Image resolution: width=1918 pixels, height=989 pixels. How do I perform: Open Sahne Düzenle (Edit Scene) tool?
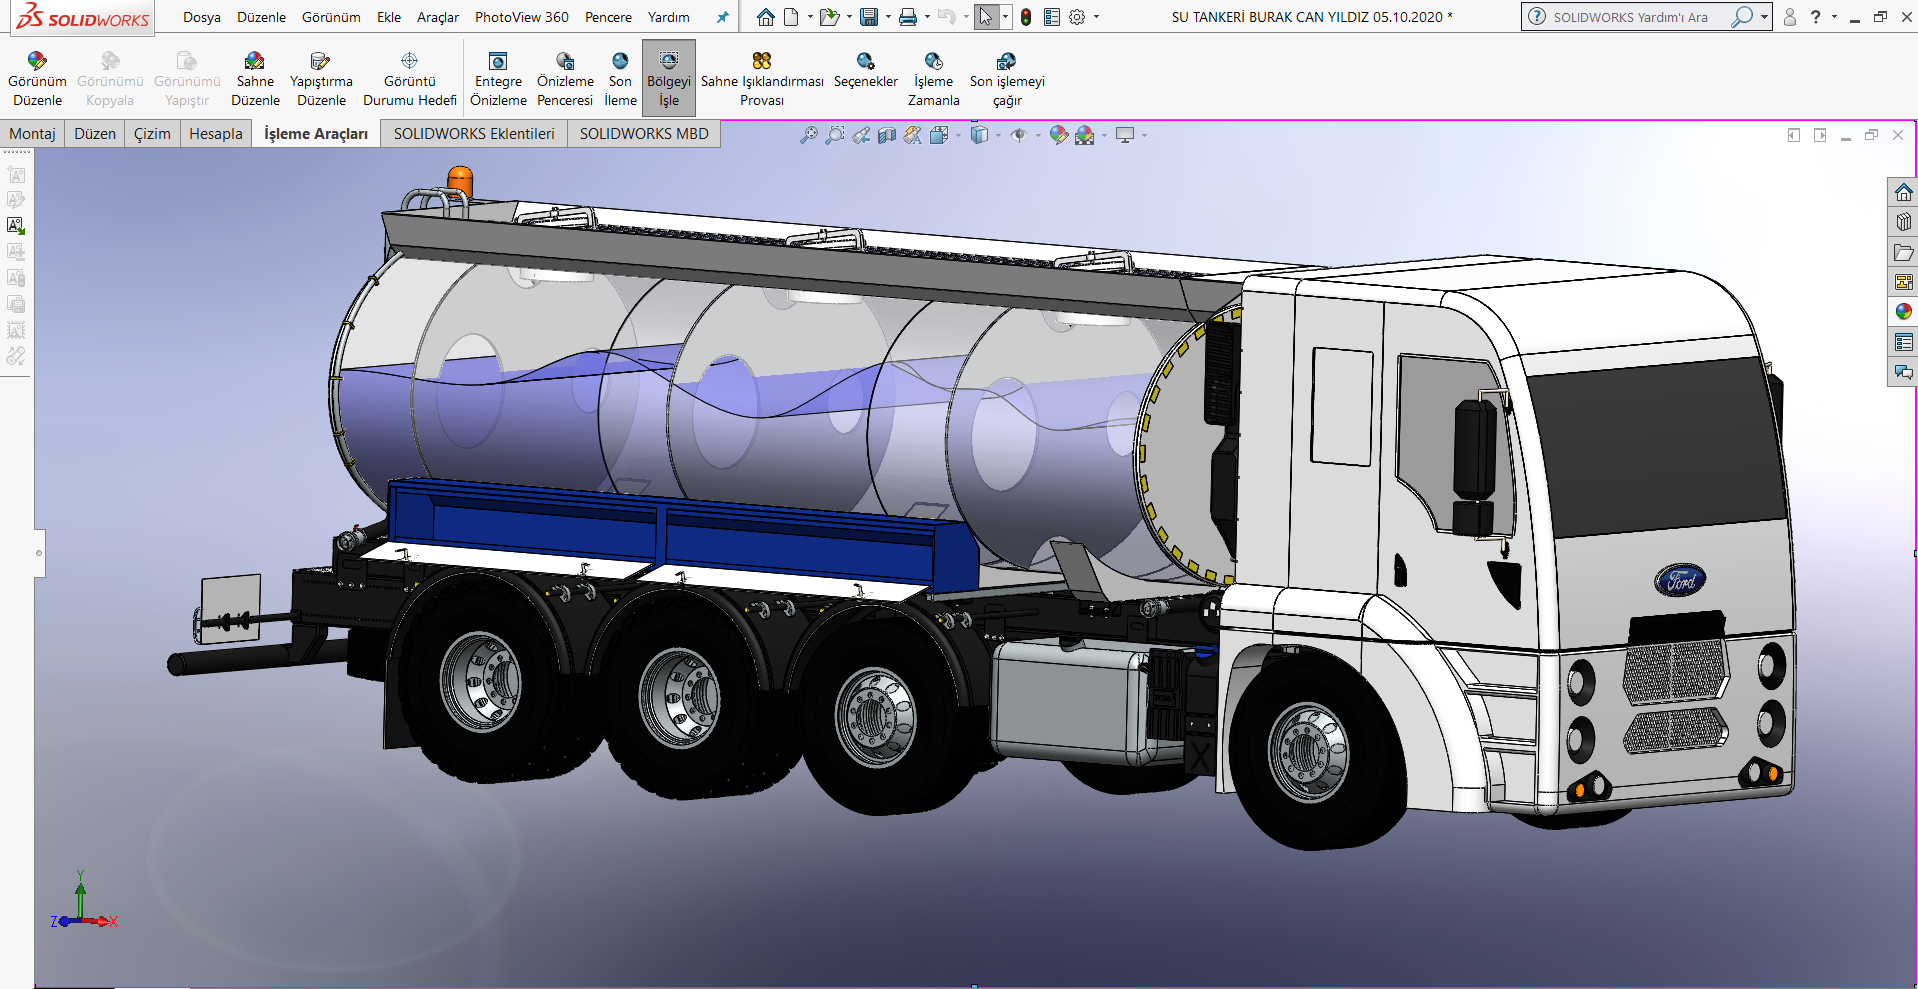click(x=255, y=79)
